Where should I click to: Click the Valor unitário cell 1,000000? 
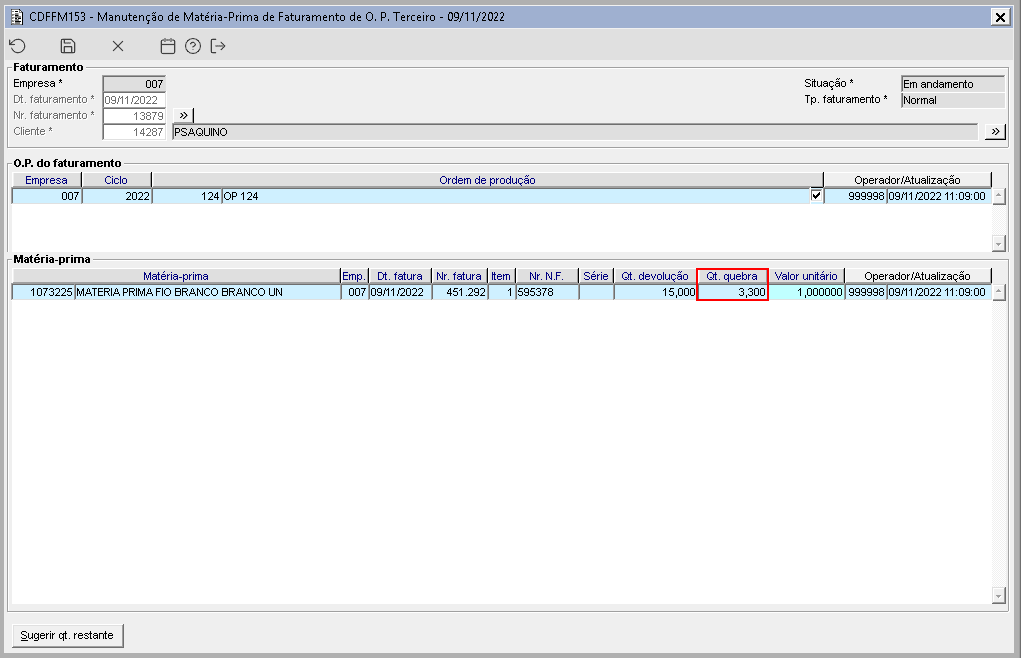click(807, 292)
